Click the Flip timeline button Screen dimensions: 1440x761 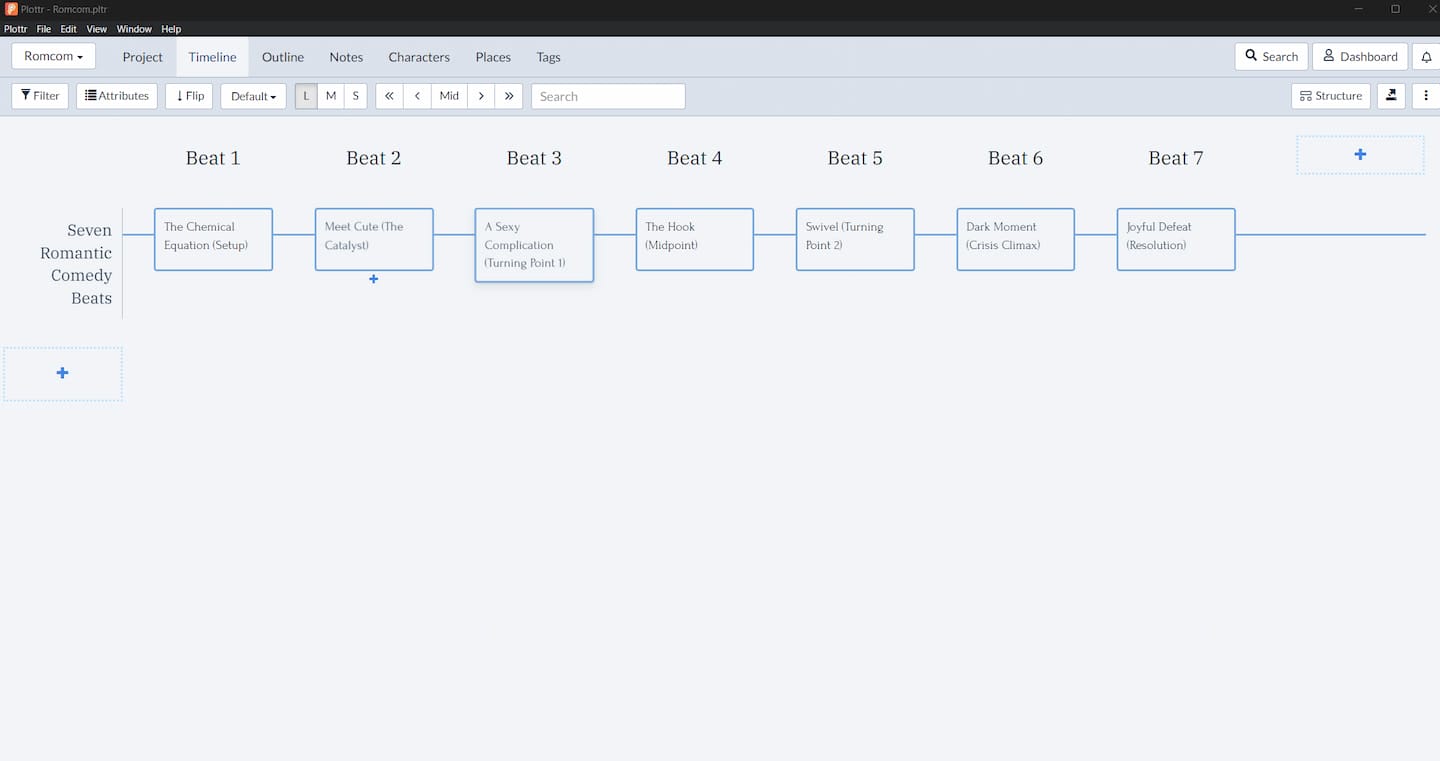190,96
